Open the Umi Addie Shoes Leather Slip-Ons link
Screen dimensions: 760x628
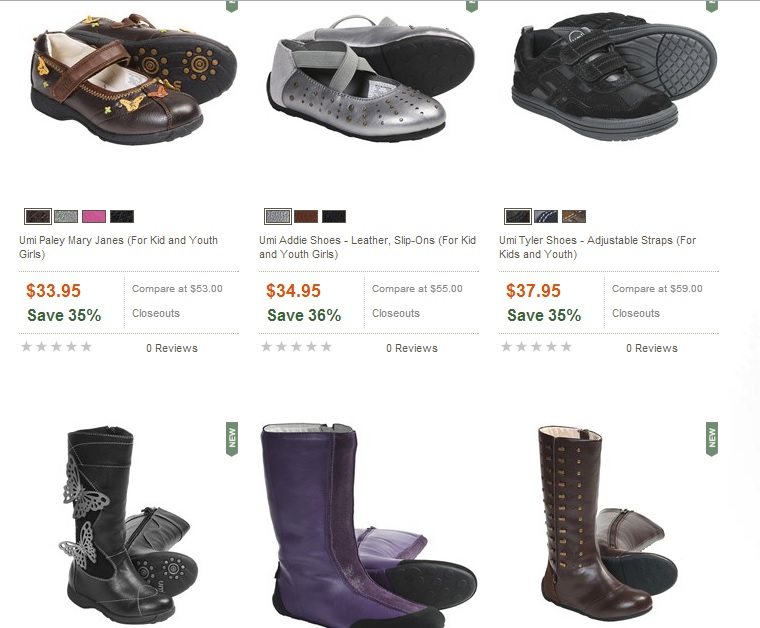367,247
